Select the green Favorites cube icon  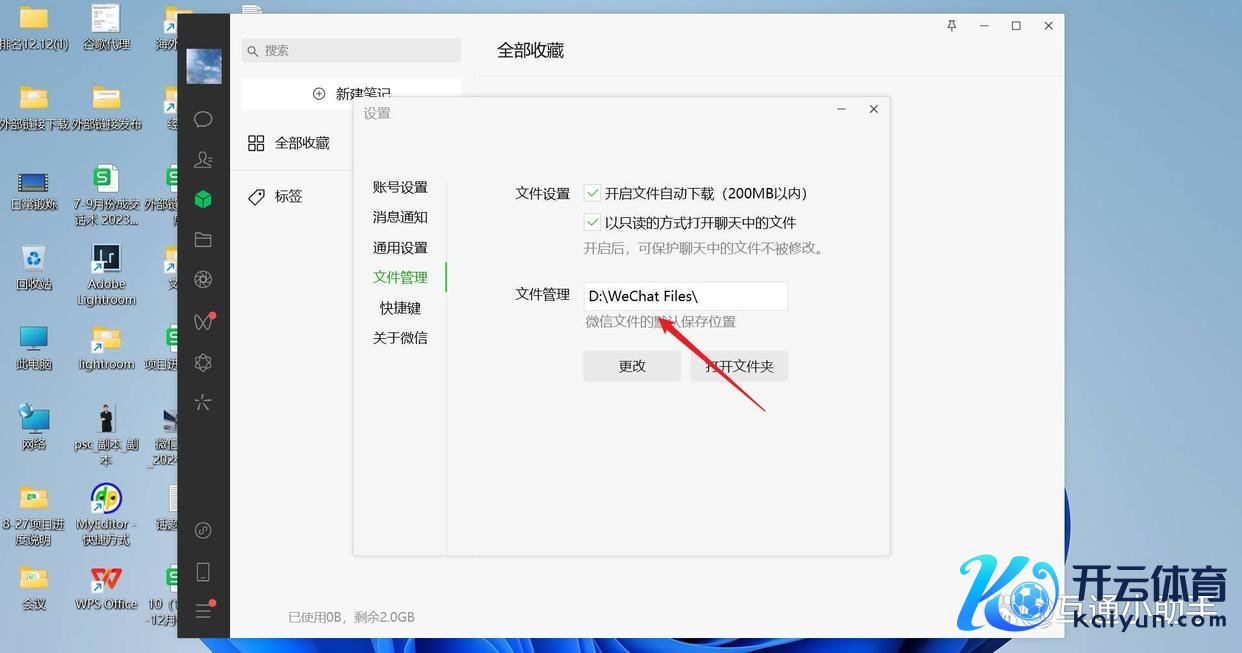click(x=203, y=199)
